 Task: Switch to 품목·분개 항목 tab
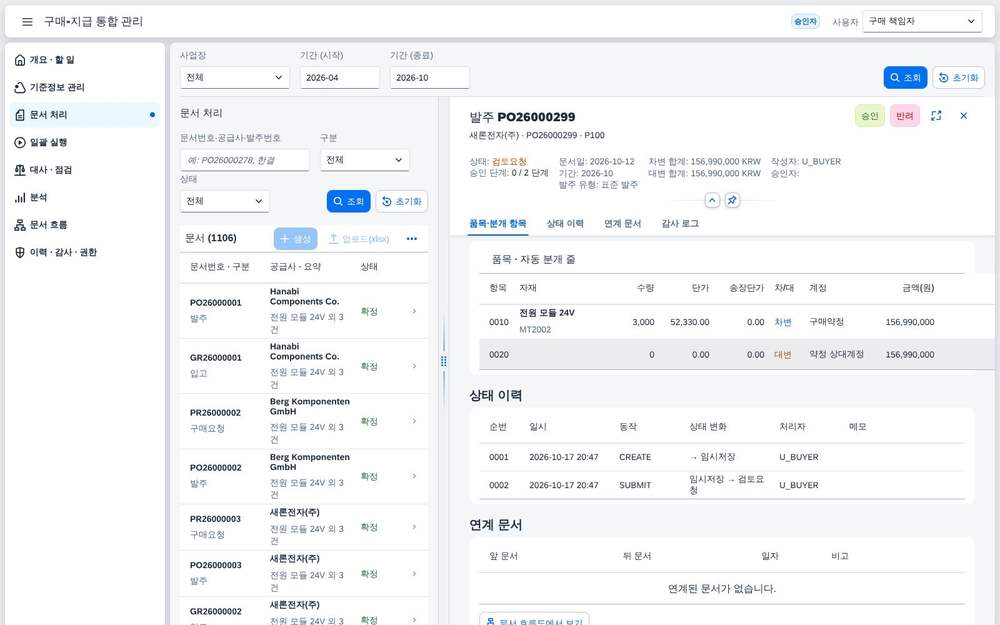point(497,224)
